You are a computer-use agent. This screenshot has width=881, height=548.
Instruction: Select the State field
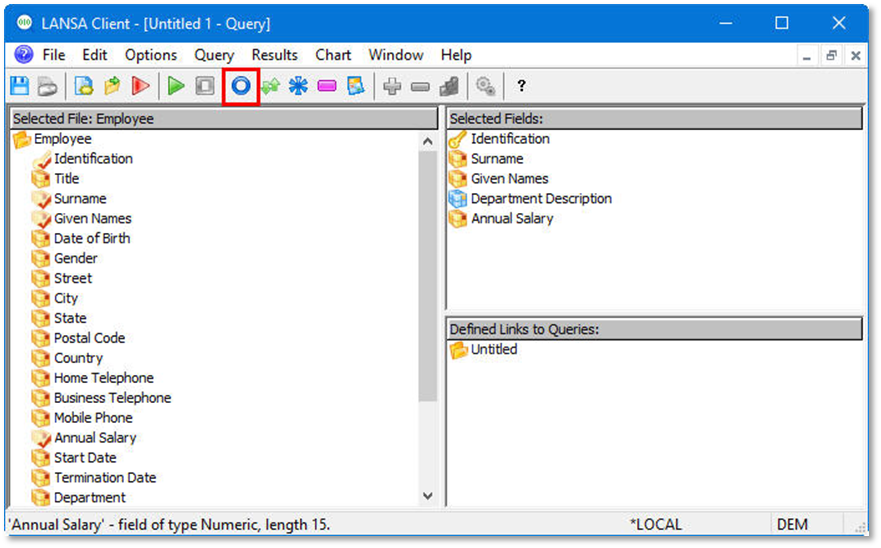click(x=70, y=318)
